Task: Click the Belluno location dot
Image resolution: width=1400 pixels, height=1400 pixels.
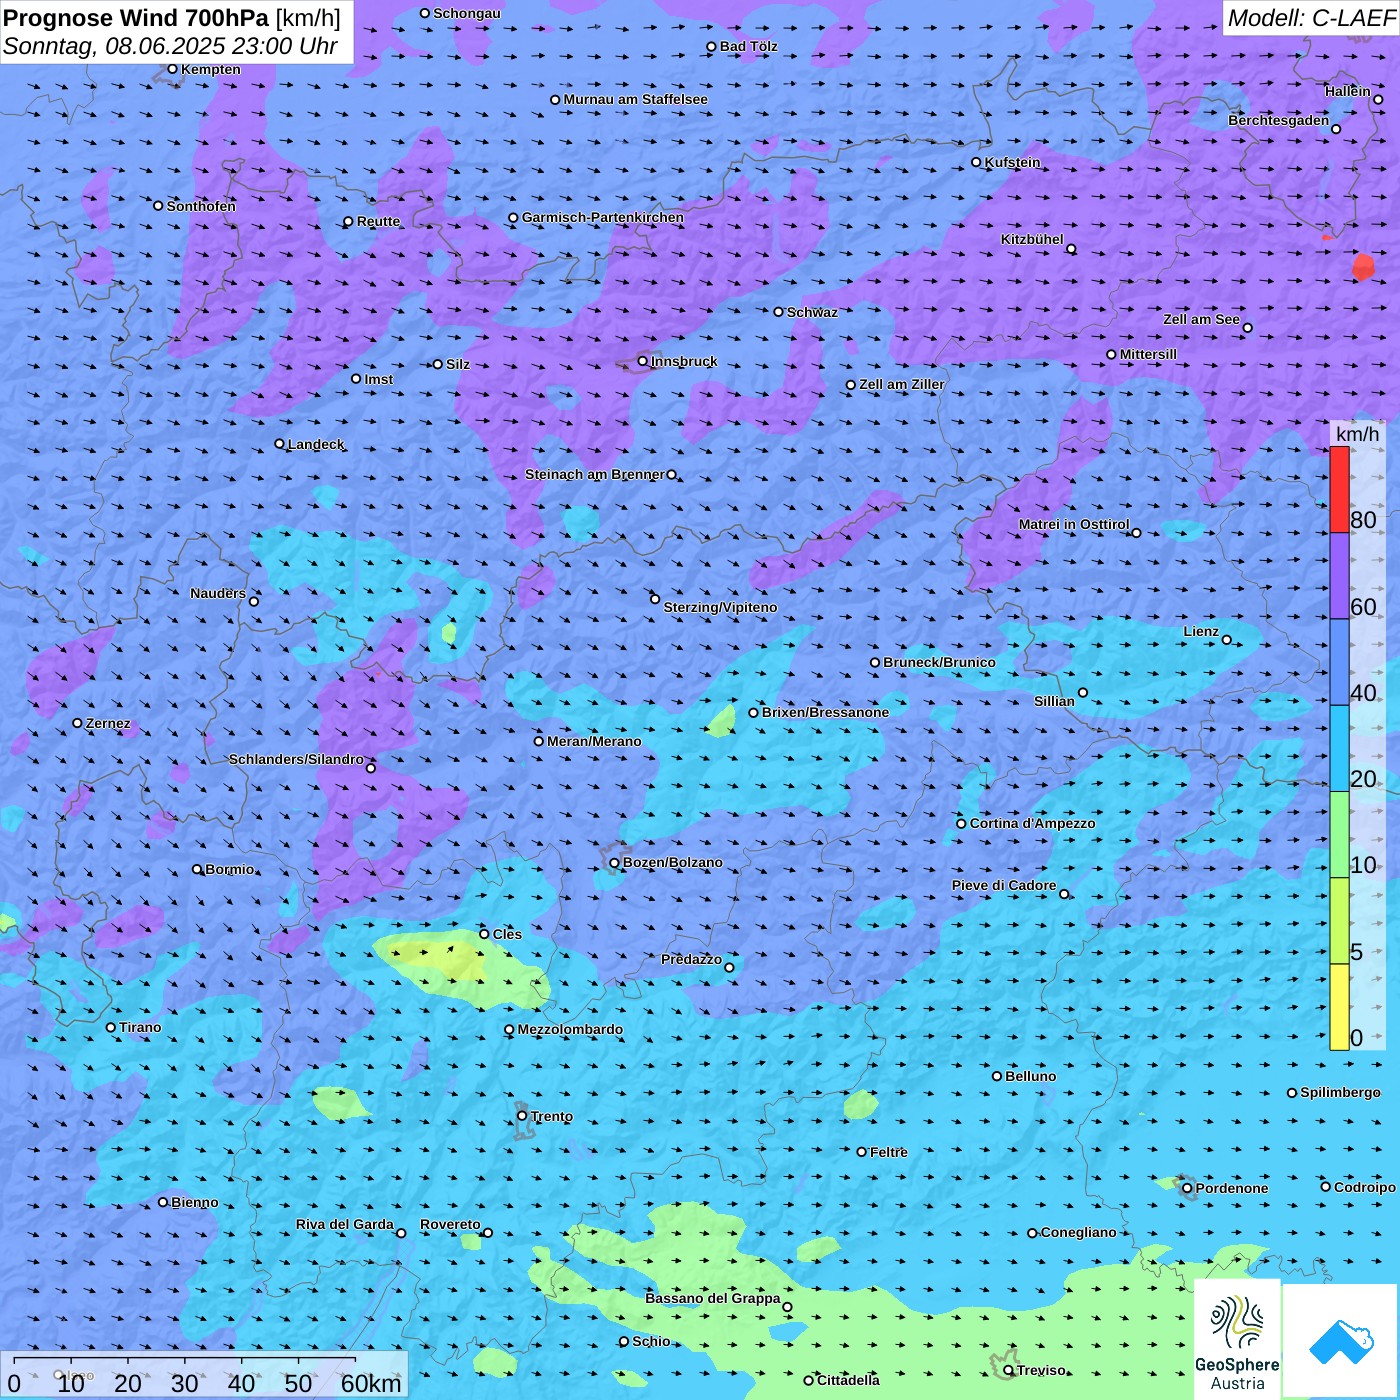Action: click(997, 1076)
